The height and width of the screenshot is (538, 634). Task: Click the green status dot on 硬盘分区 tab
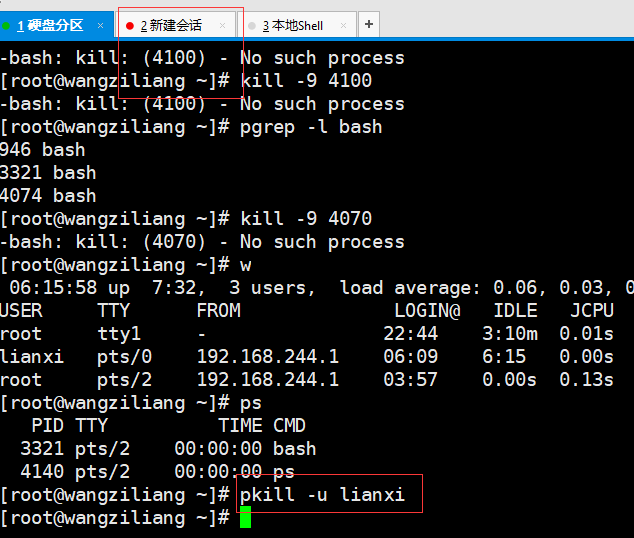point(6,26)
